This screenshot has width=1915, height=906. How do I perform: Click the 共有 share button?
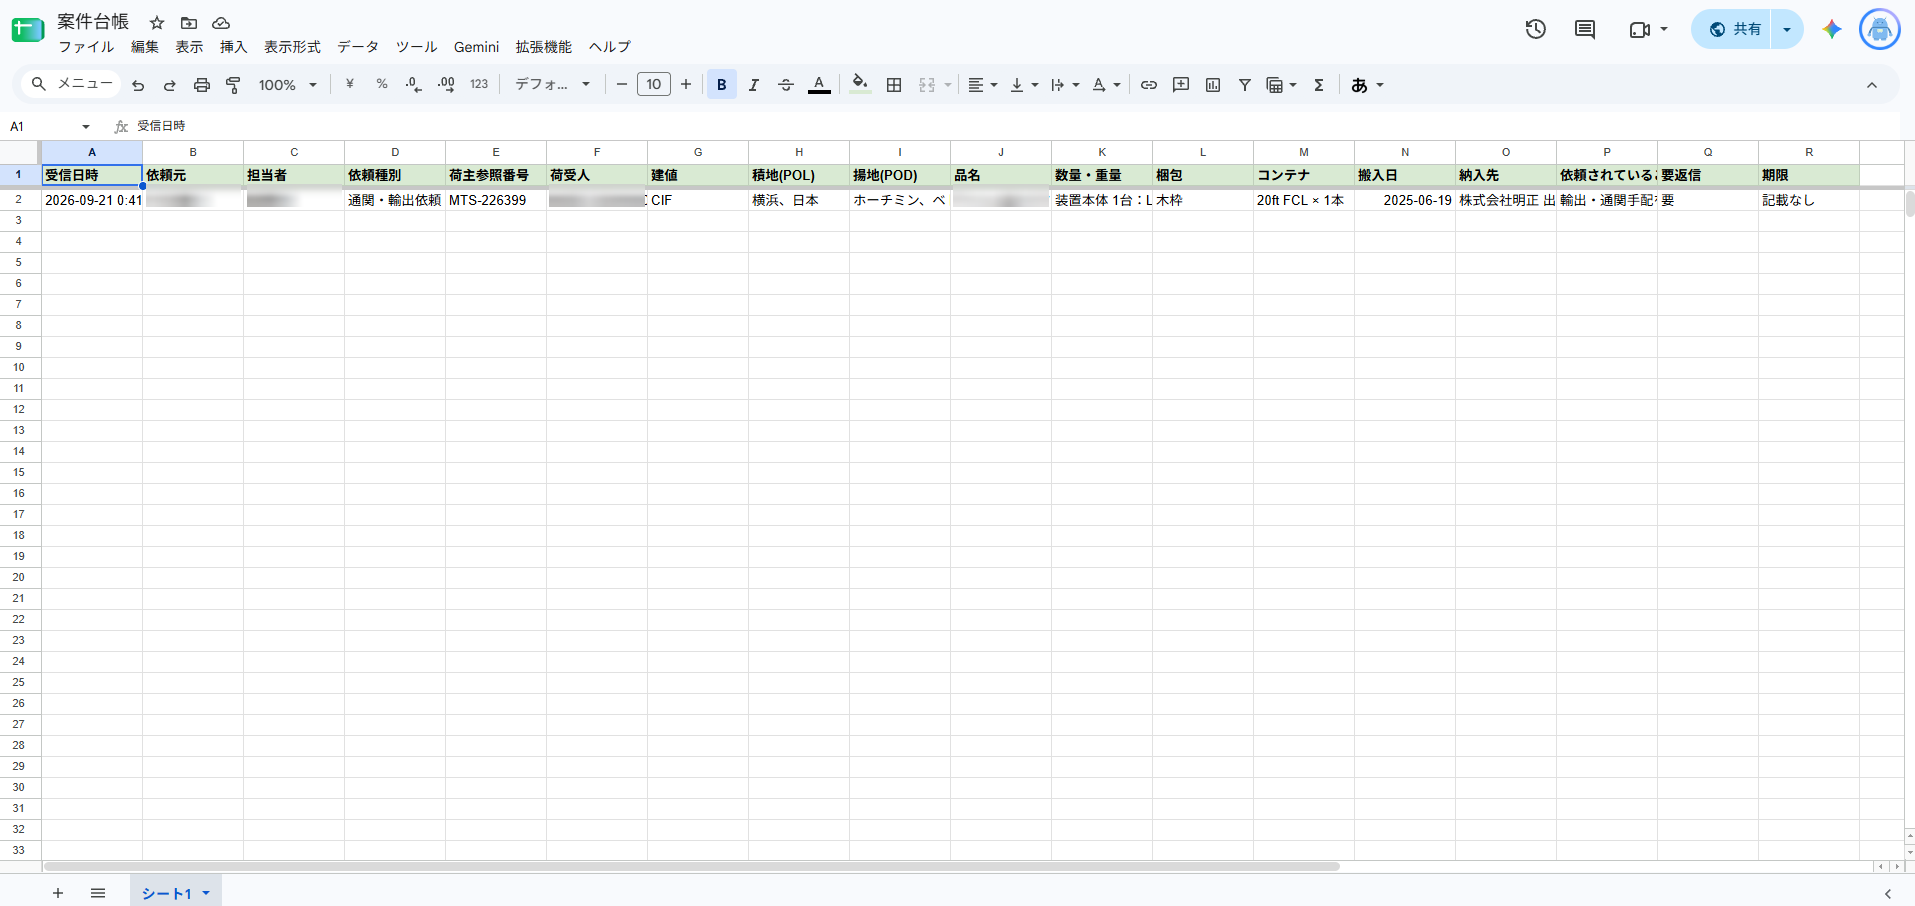point(1733,29)
